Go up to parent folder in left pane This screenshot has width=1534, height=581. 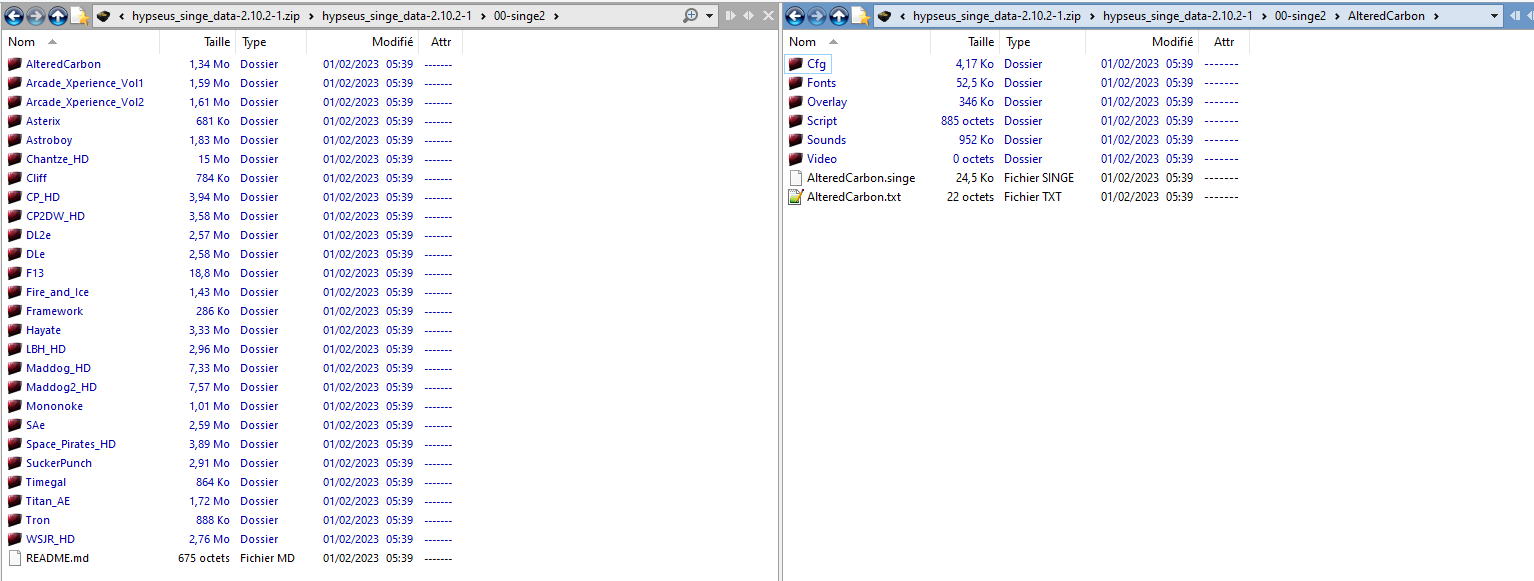59,15
